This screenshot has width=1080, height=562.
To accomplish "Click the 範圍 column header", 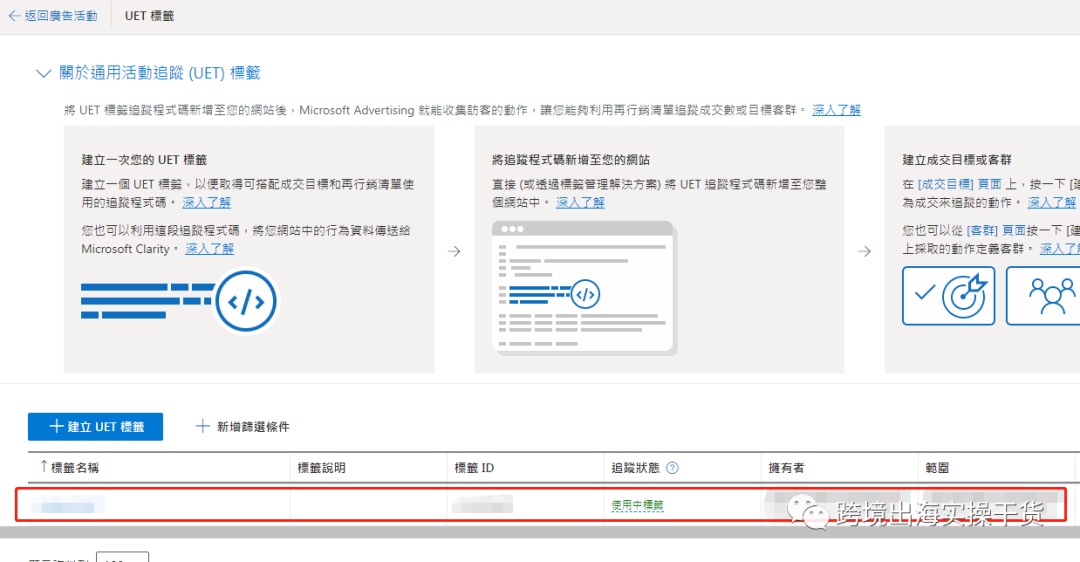I will [937, 468].
